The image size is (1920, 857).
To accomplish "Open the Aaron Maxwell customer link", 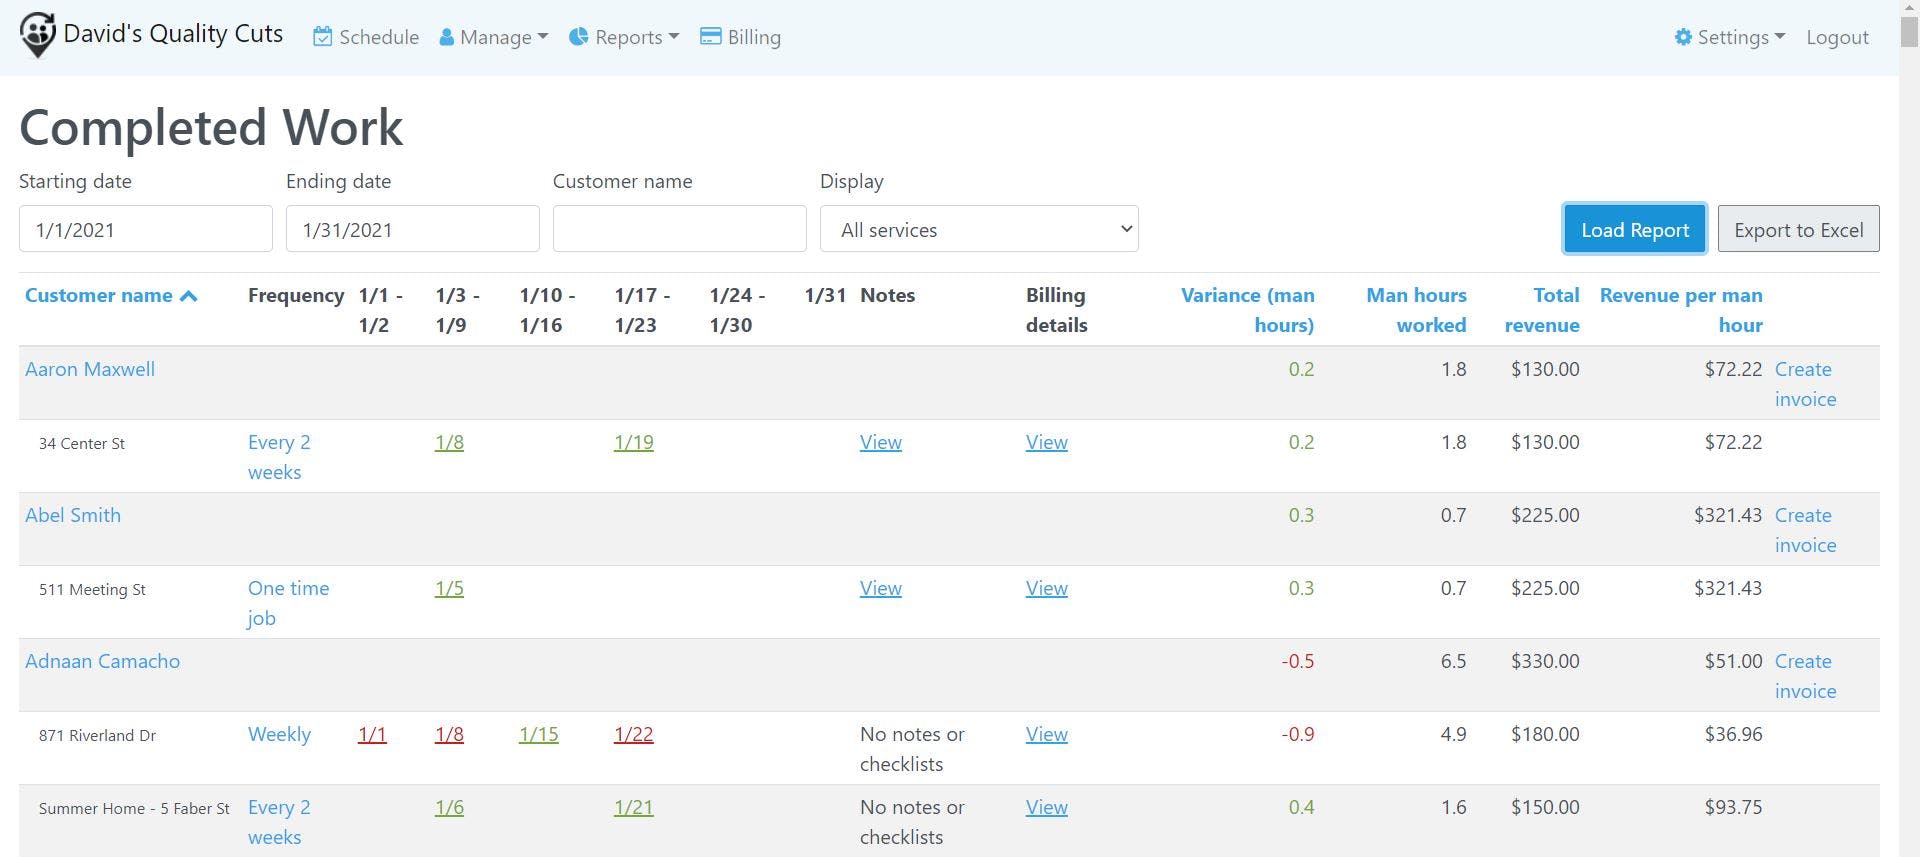I will coord(90,369).
